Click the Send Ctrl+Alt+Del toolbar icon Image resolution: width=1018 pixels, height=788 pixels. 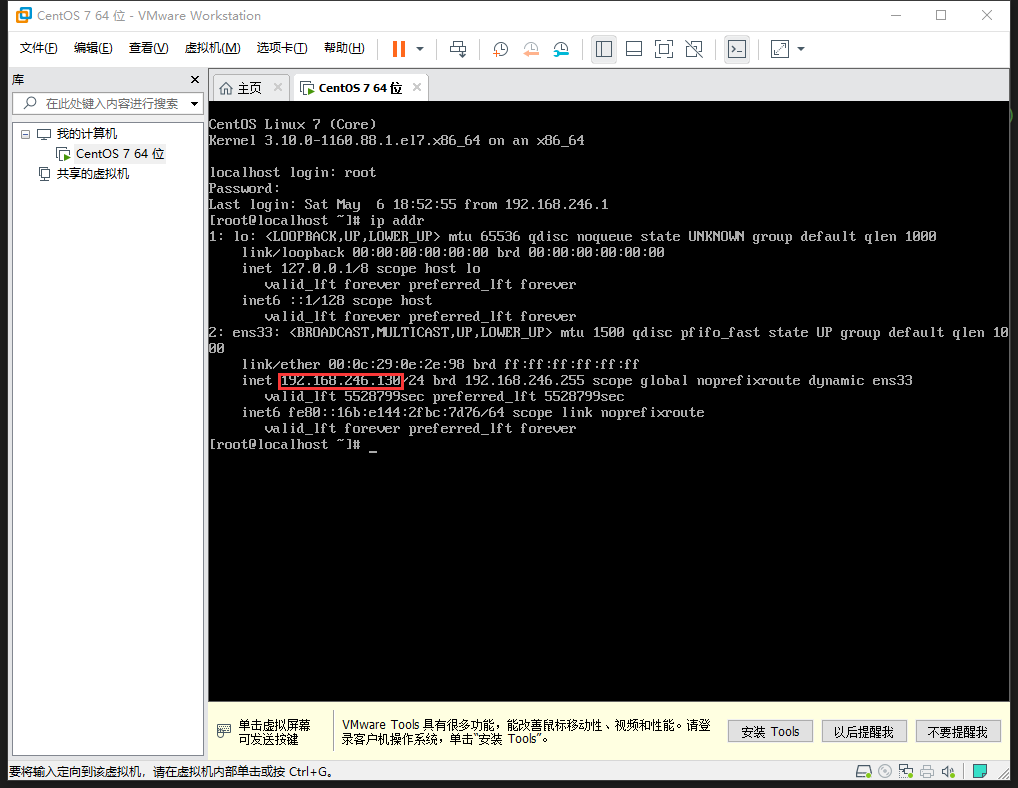pyautogui.click(x=458, y=49)
